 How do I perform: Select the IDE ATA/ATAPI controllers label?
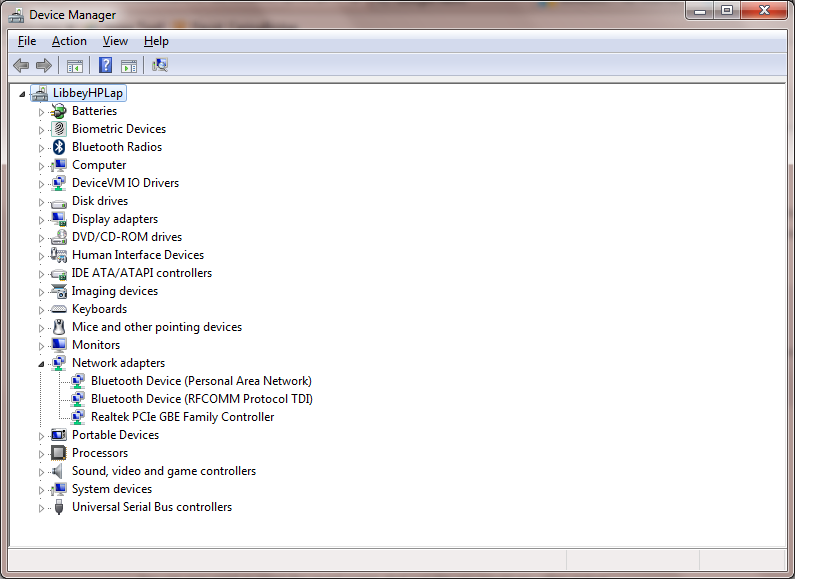(x=142, y=273)
